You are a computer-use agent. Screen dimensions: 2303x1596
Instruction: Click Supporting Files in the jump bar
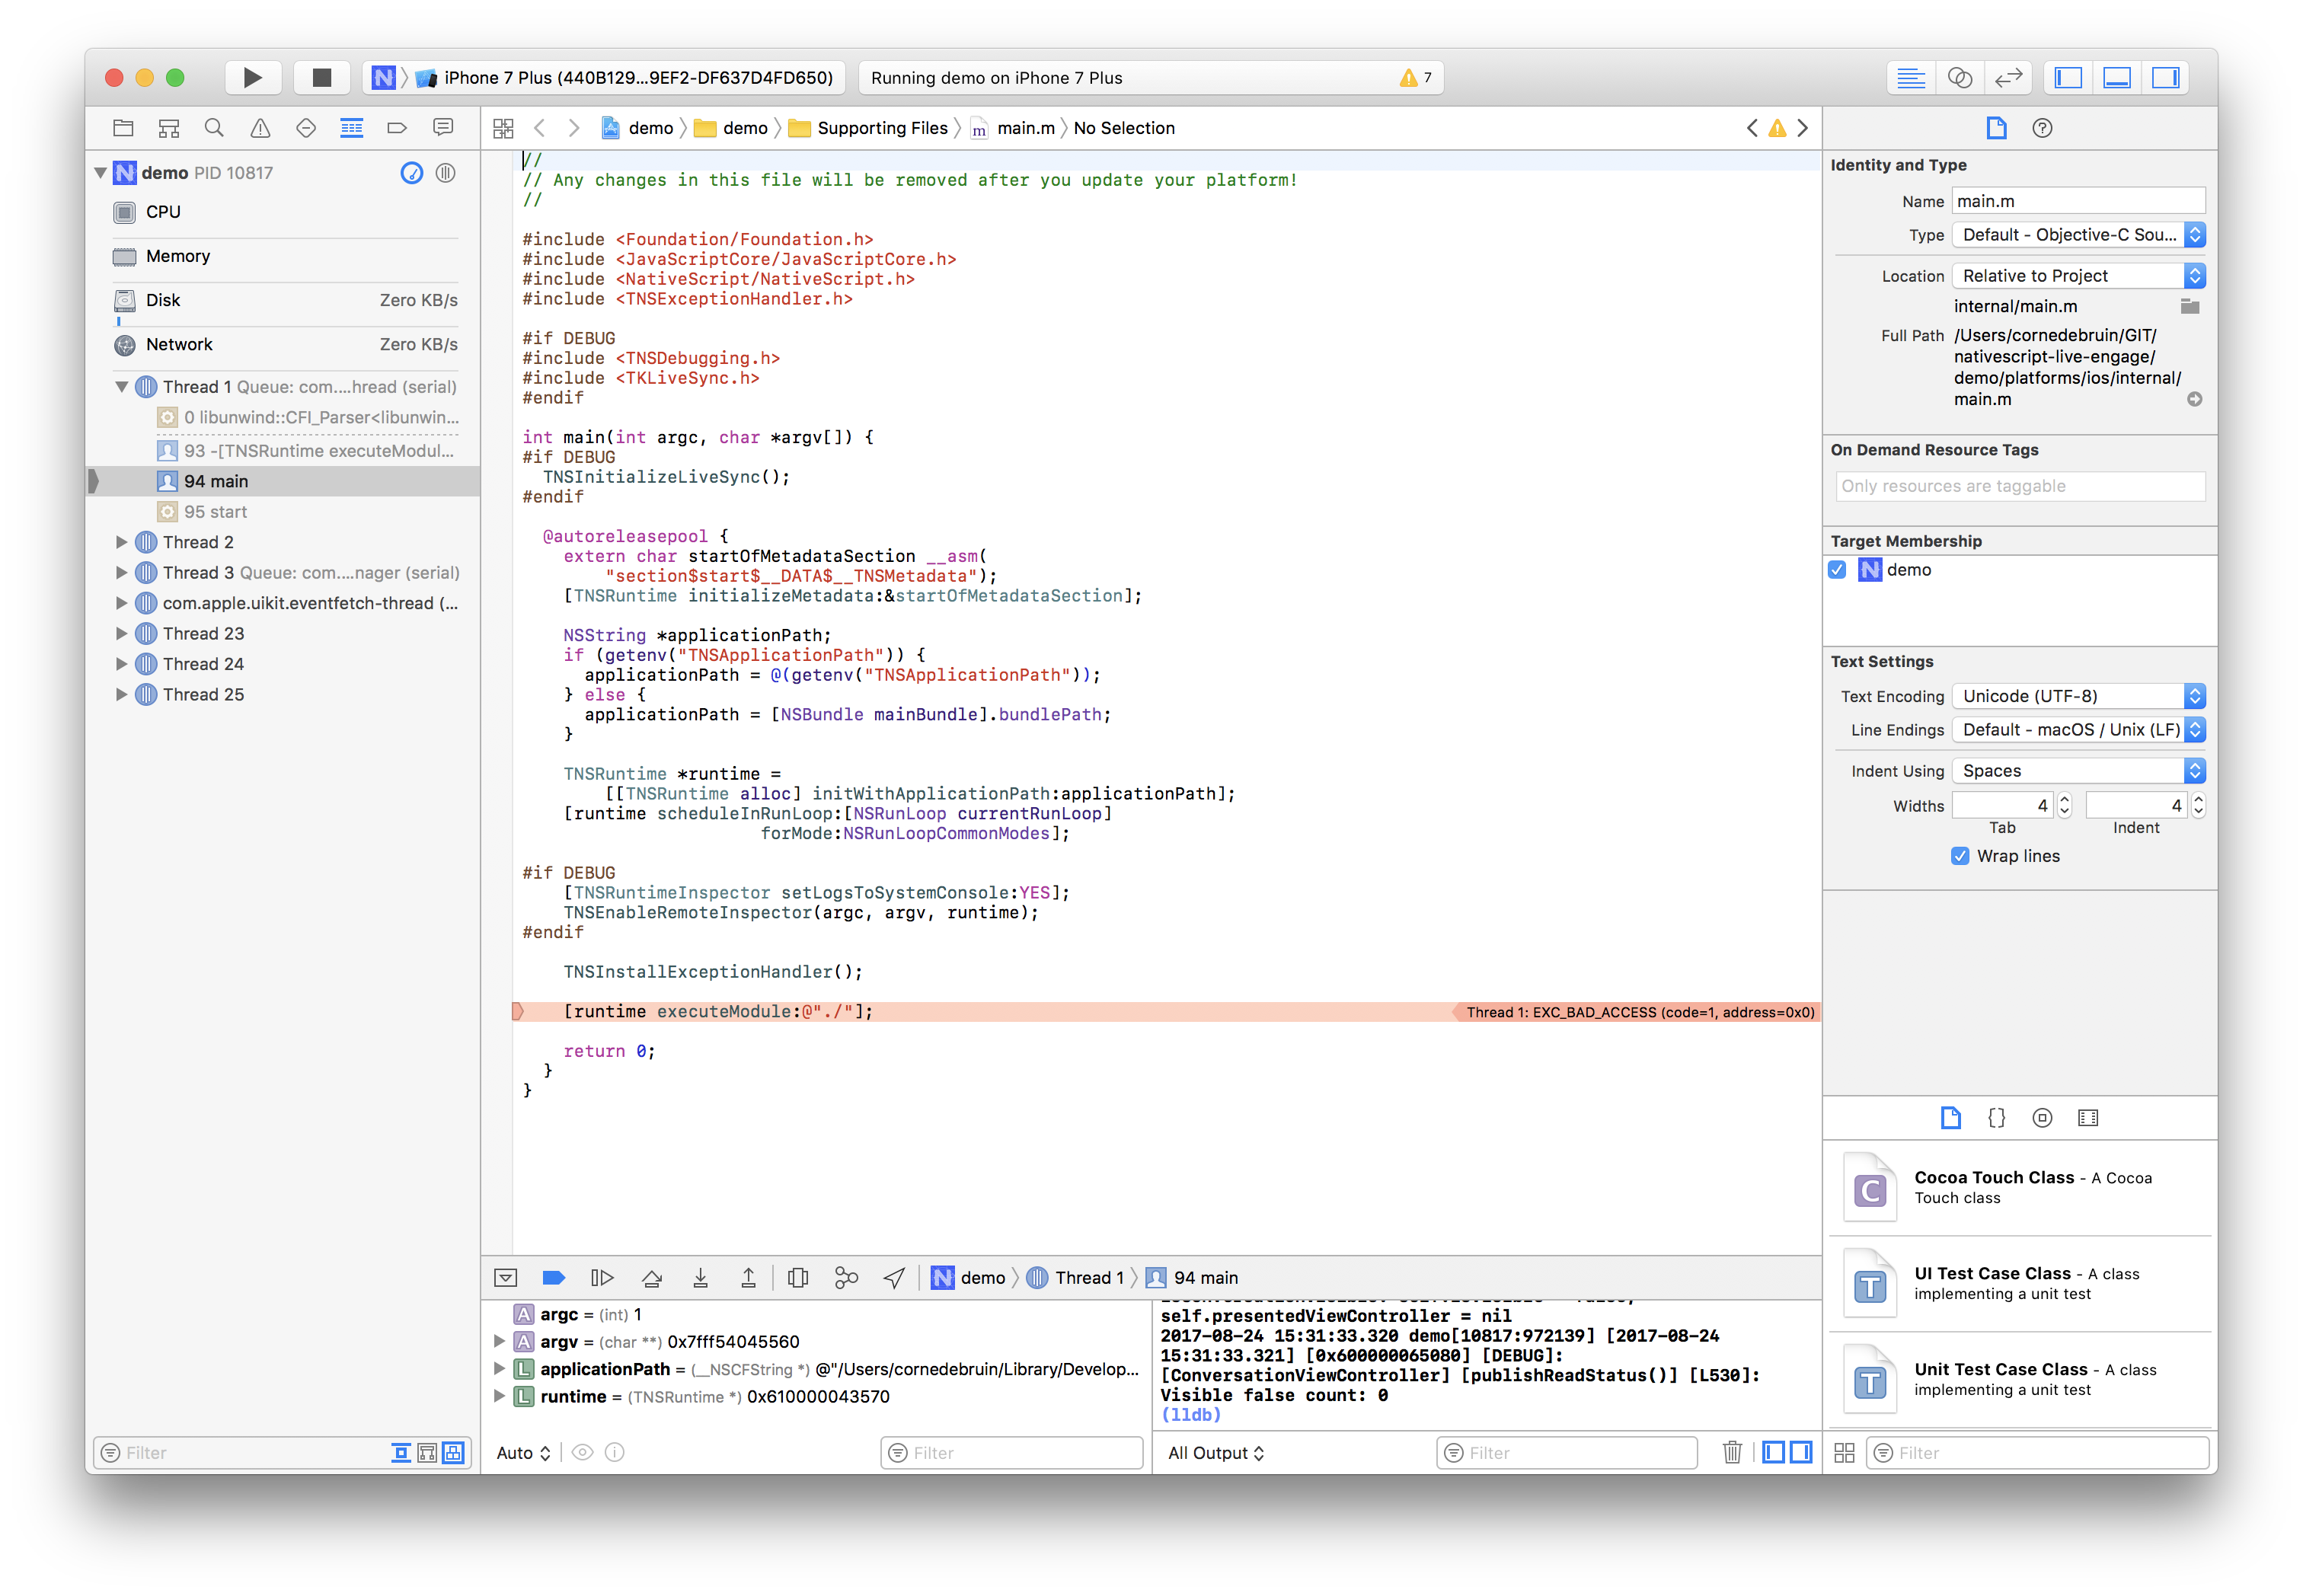882,128
